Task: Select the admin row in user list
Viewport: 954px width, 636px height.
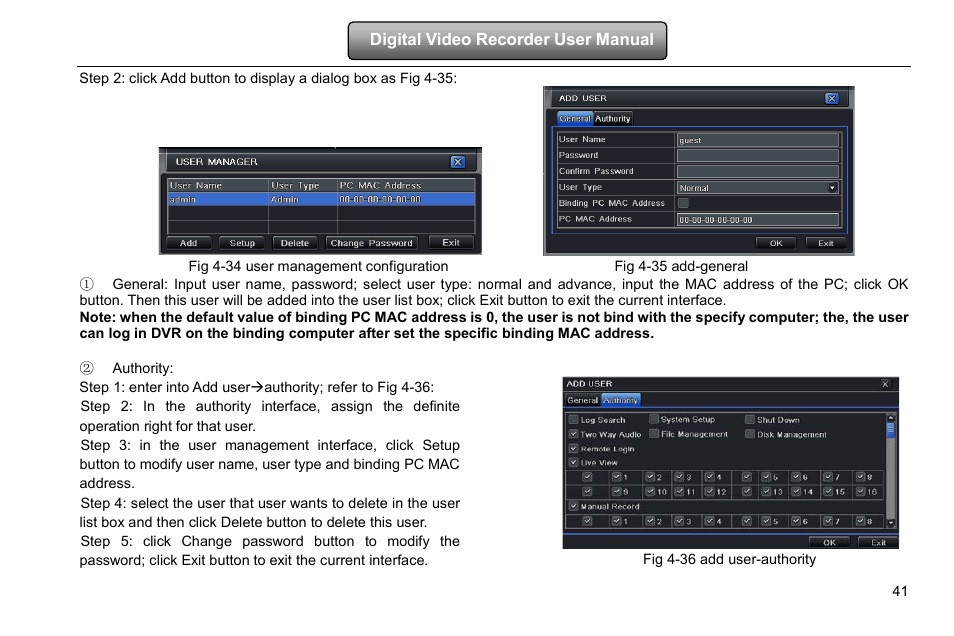Action: pyautogui.click(x=321, y=200)
